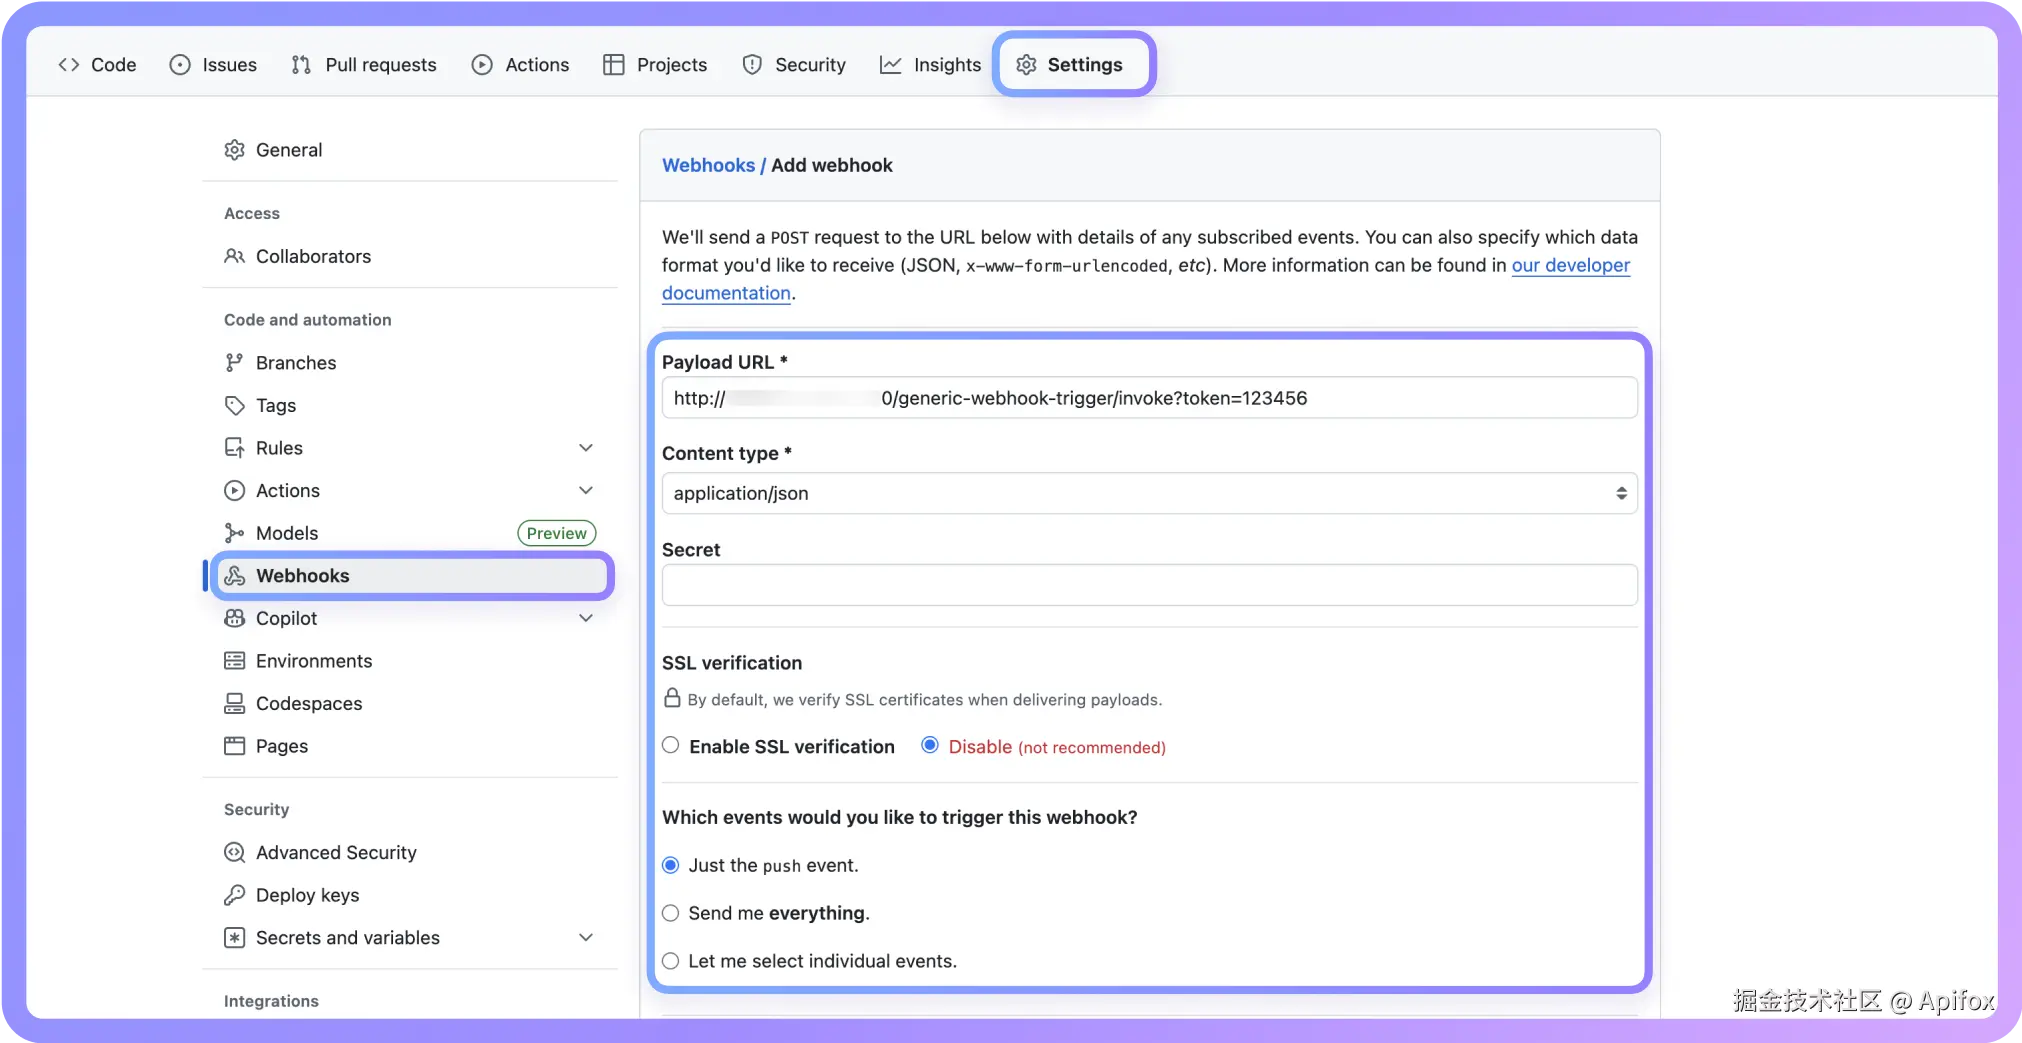The image size is (2022, 1043).
Task: Click the Collaborators people icon
Action: click(235, 256)
